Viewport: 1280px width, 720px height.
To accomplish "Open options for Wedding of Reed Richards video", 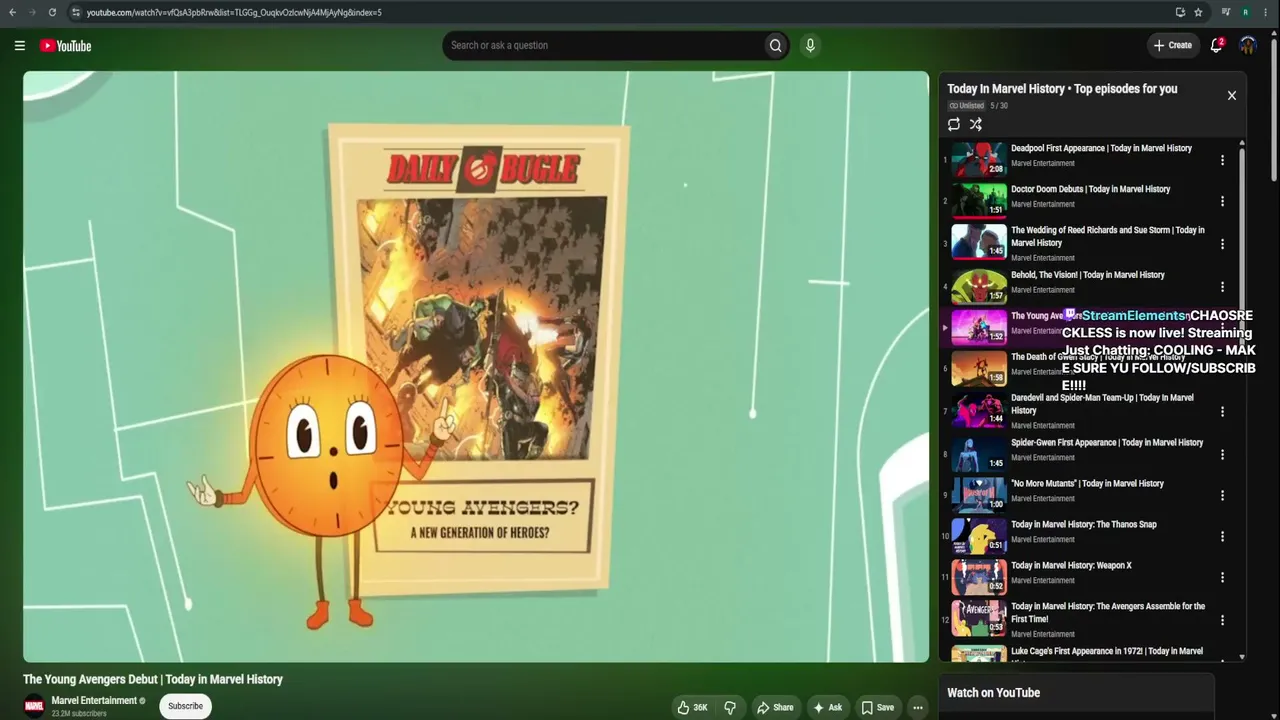I will 1222,244.
